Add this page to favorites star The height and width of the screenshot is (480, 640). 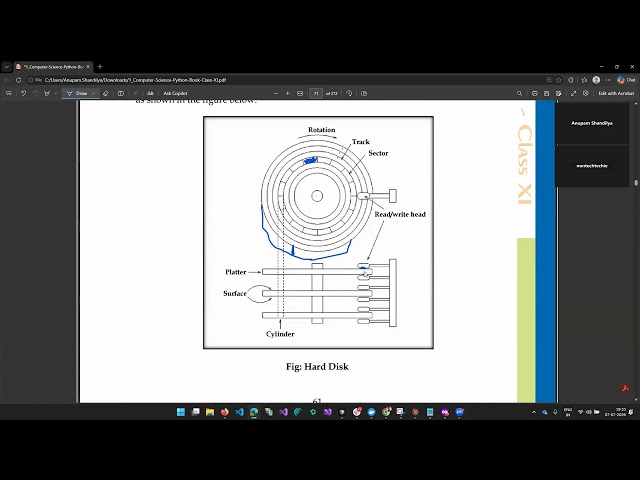pyautogui.click(x=559, y=80)
